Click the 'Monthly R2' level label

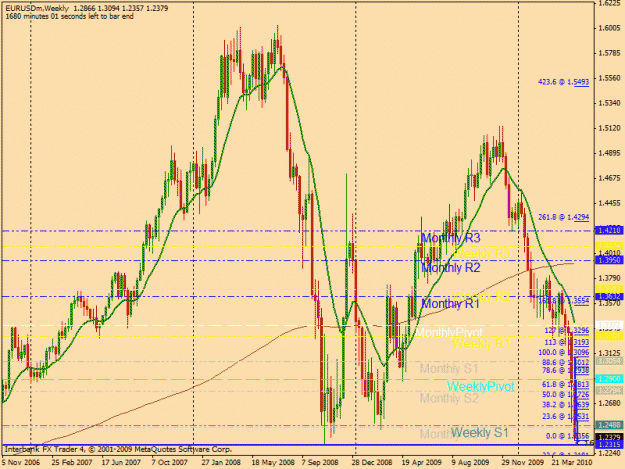click(451, 268)
